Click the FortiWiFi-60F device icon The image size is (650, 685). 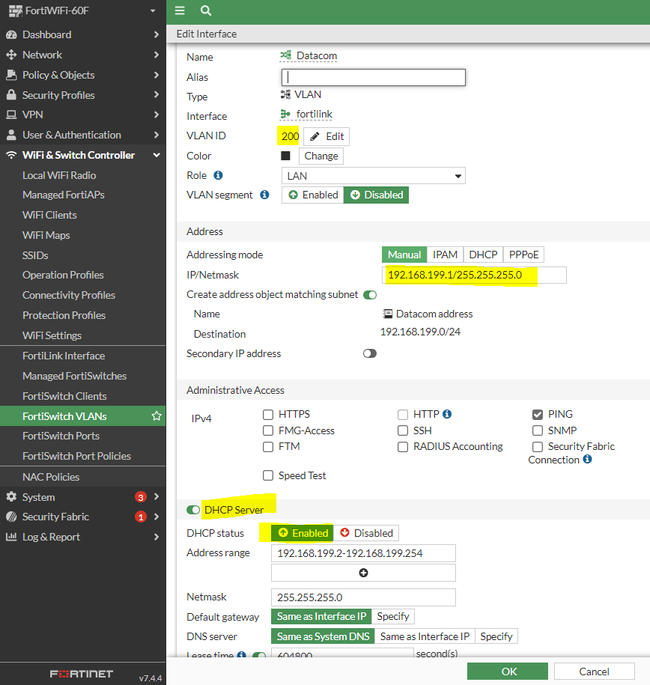(16, 10)
